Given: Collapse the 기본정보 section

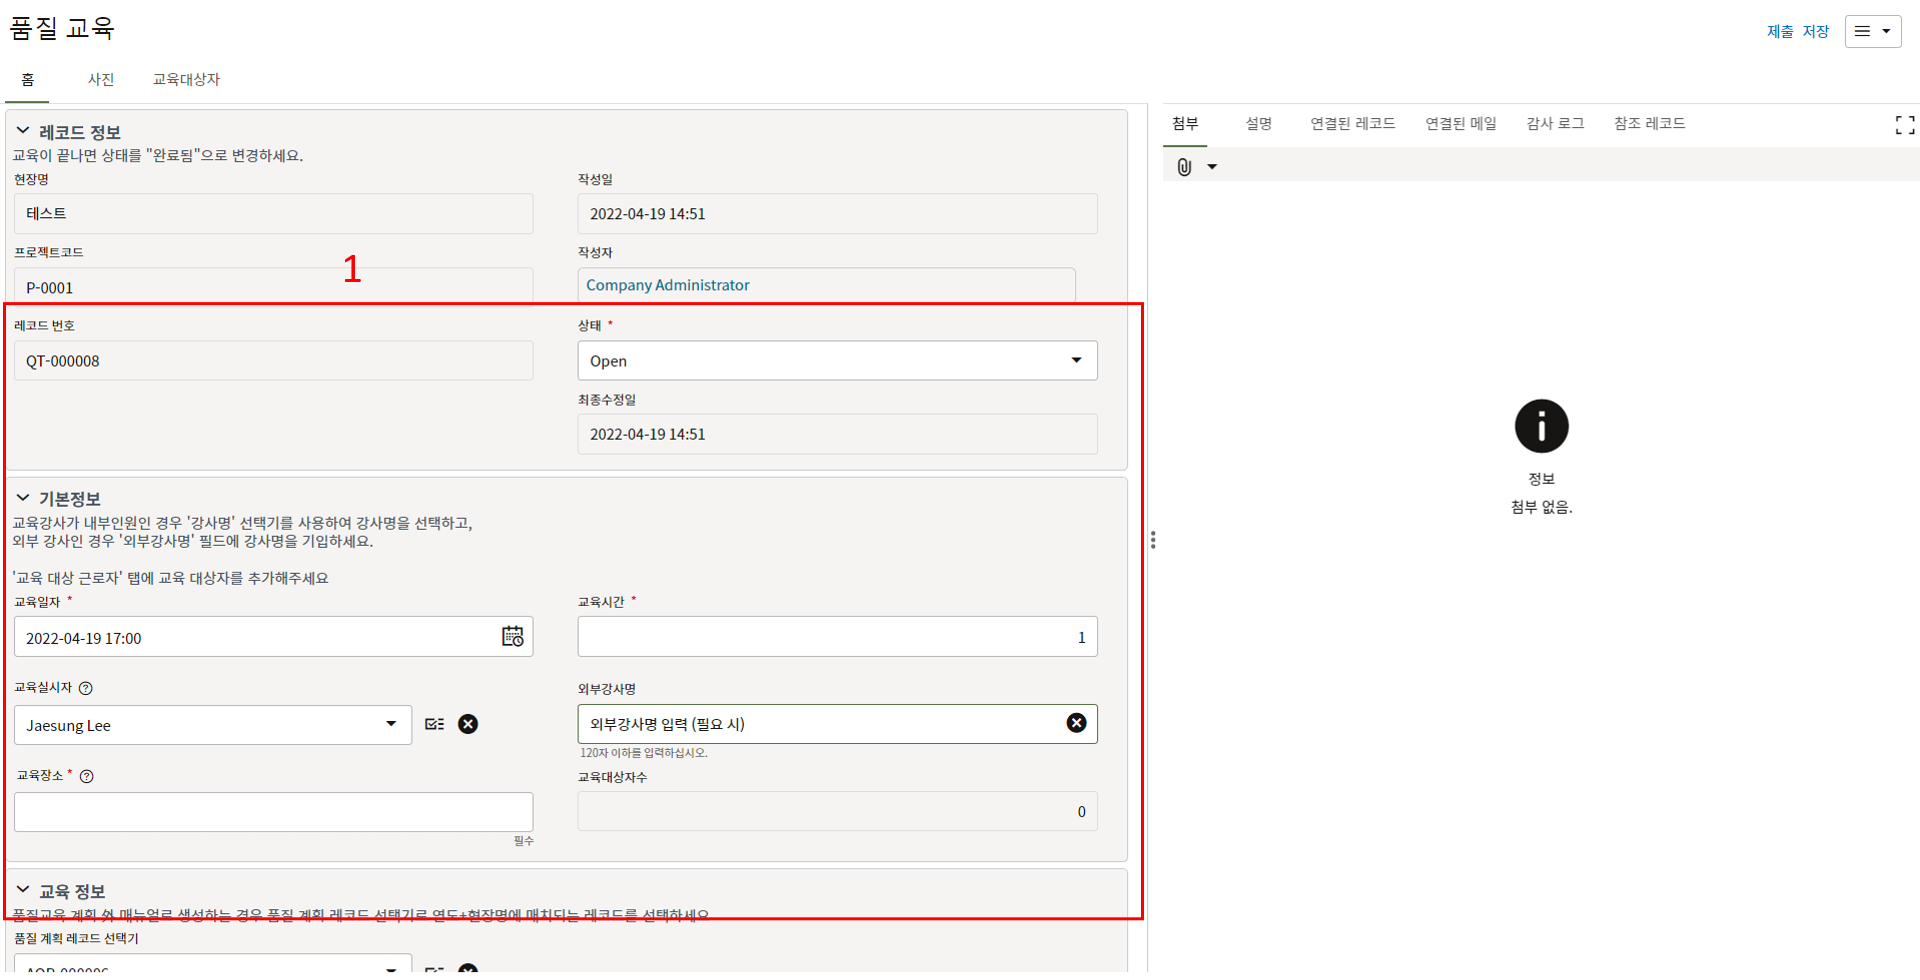Looking at the screenshot, I should tap(23, 498).
